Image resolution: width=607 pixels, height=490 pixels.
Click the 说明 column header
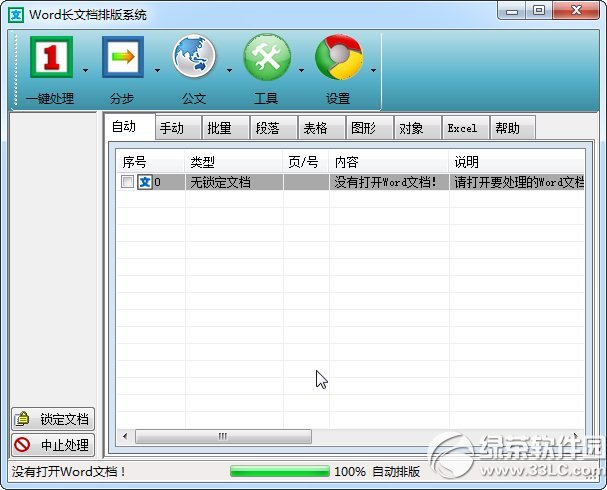pos(517,161)
